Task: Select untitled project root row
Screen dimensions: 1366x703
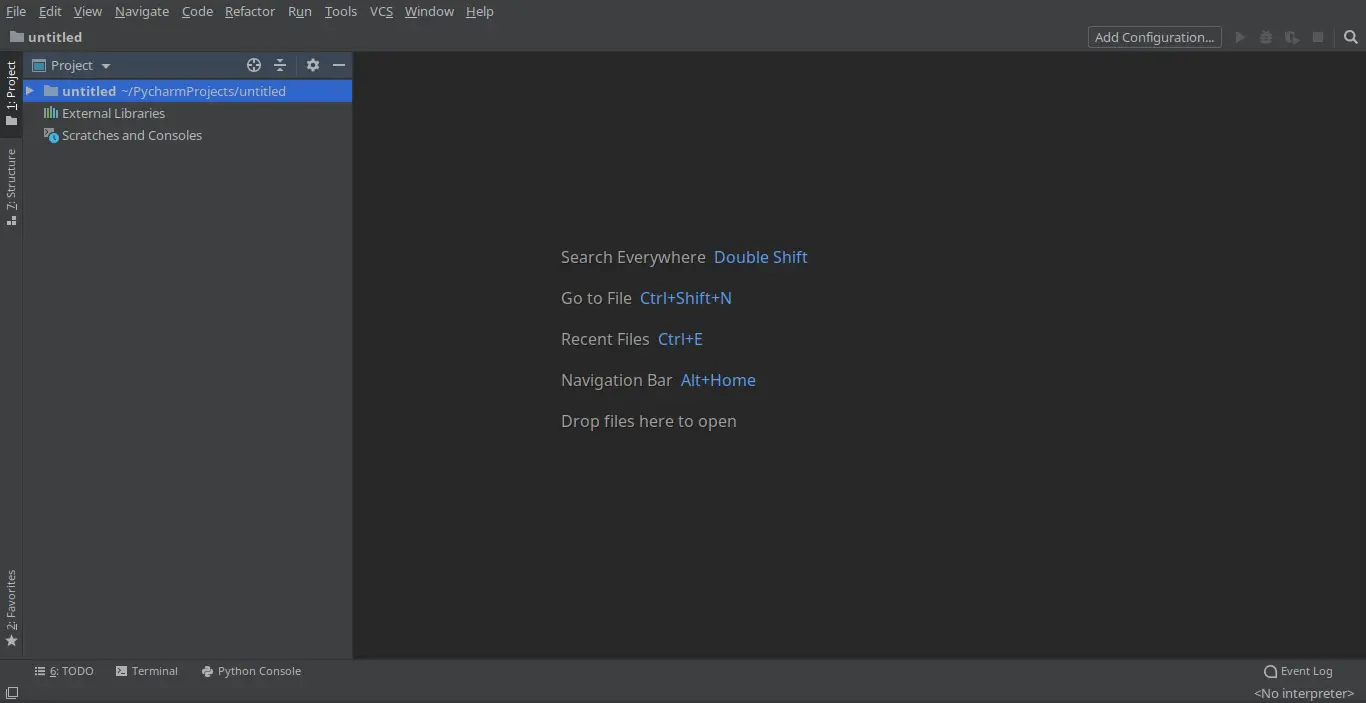Action: click(x=188, y=91)
